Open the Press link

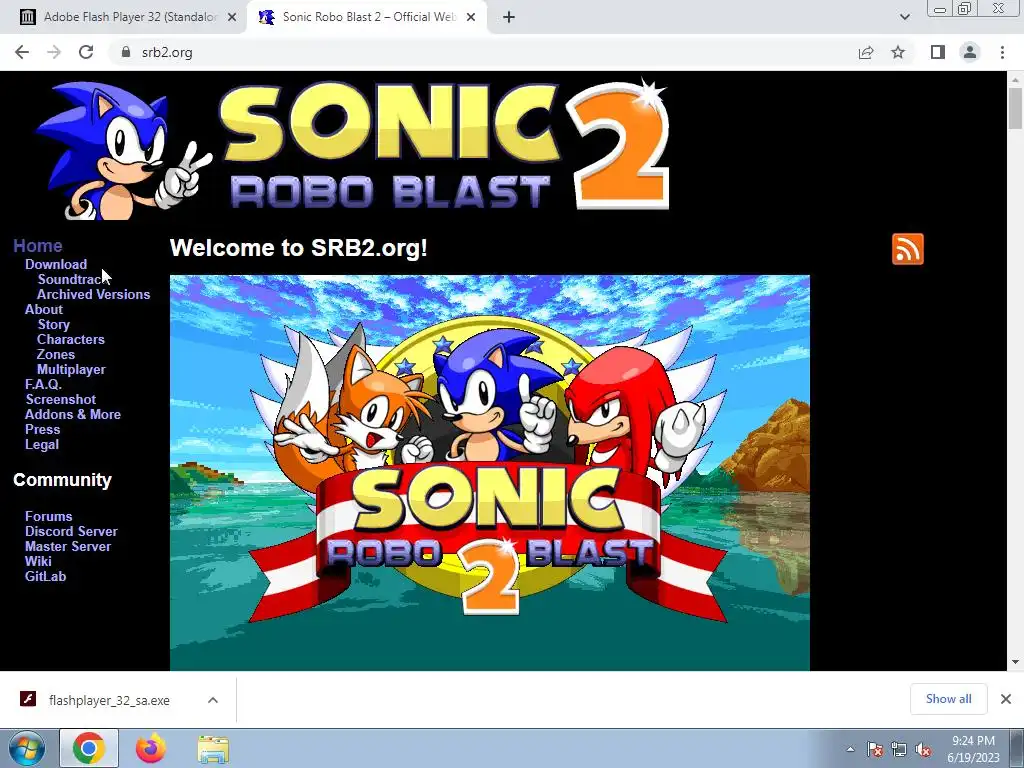42,429
